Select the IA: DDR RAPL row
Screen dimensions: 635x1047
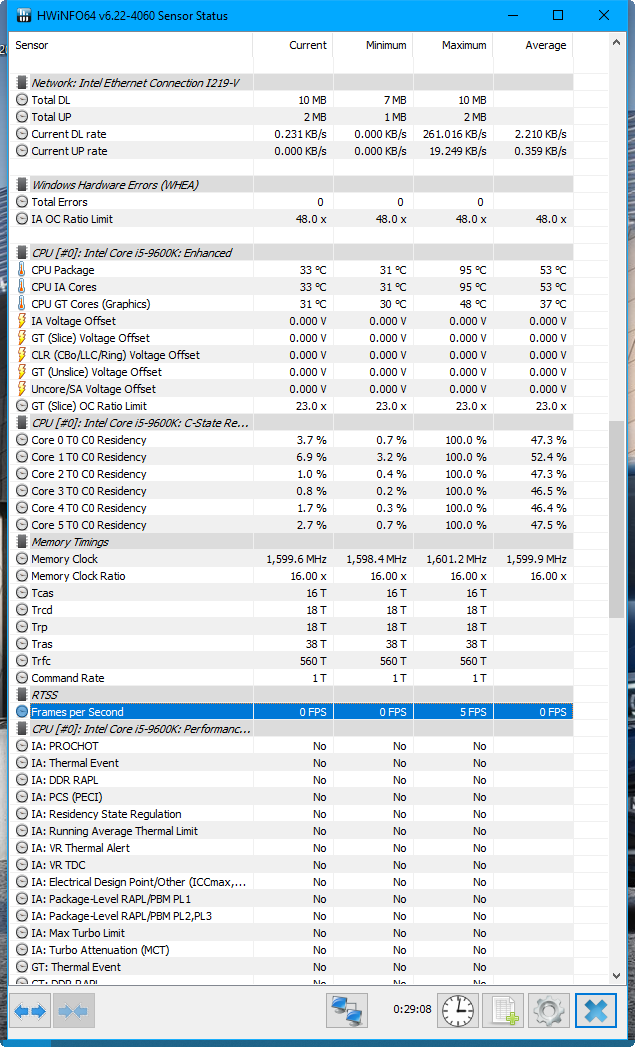pos(291,780)
